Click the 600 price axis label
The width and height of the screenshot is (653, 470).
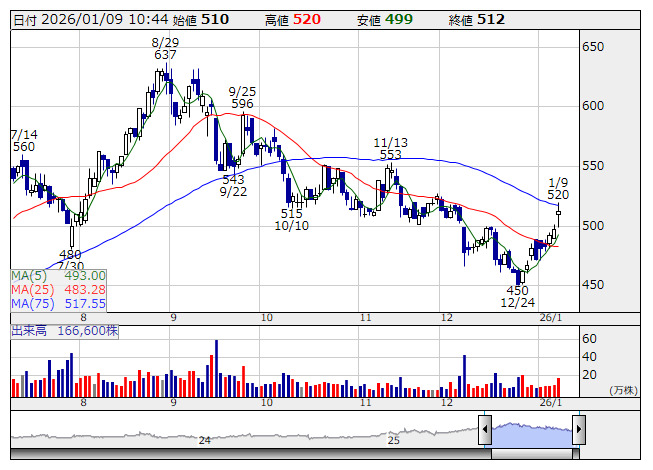point(593,106)
